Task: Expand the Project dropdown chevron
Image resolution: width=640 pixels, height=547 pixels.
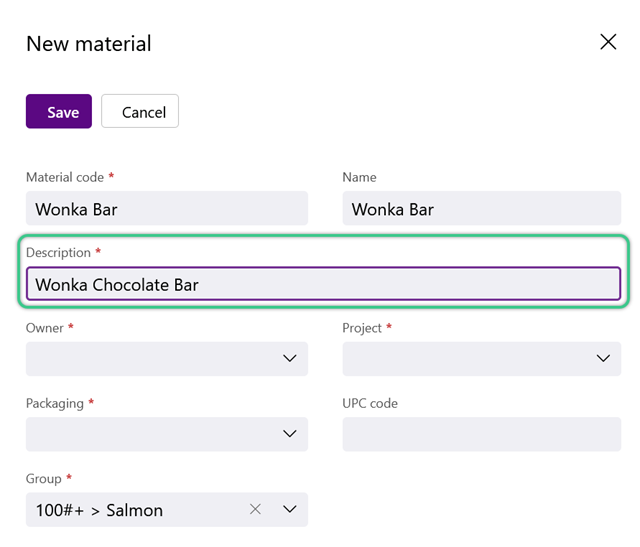Action: [x=603, y=358]
